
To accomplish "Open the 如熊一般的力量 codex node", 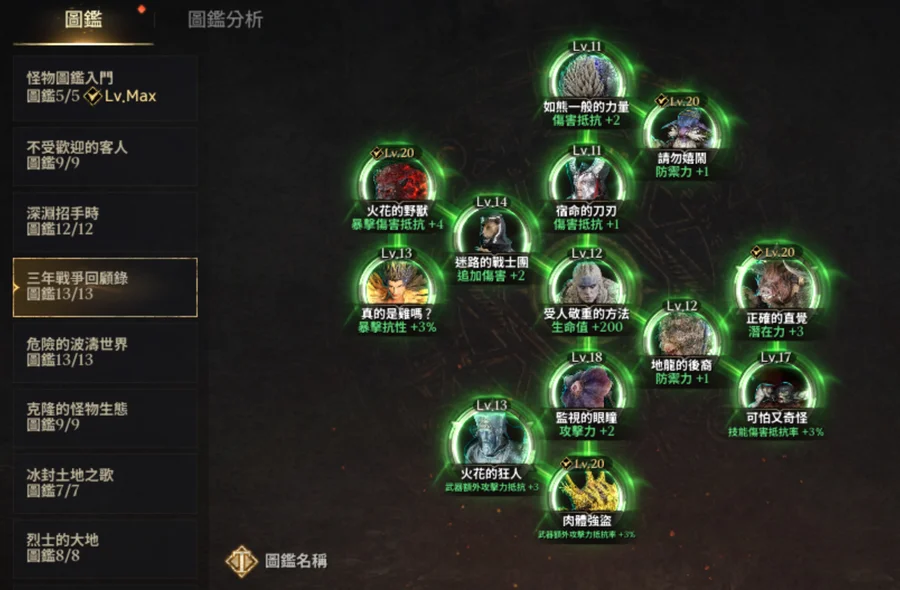I will pos(587,76).
